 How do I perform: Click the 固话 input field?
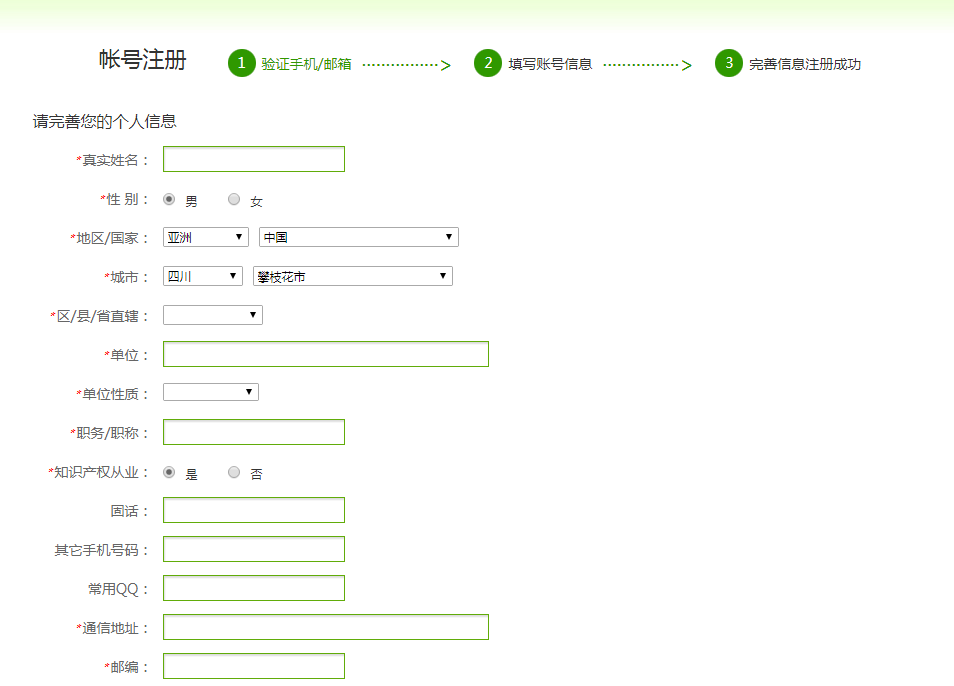coord(254,510)
